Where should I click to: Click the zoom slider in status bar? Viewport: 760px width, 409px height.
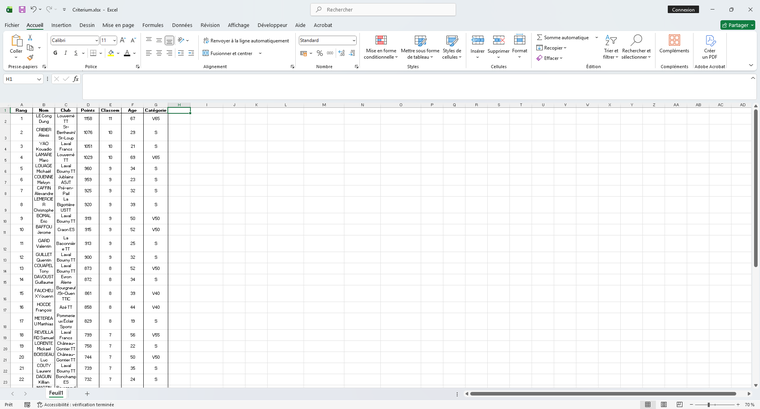(710, 404)
